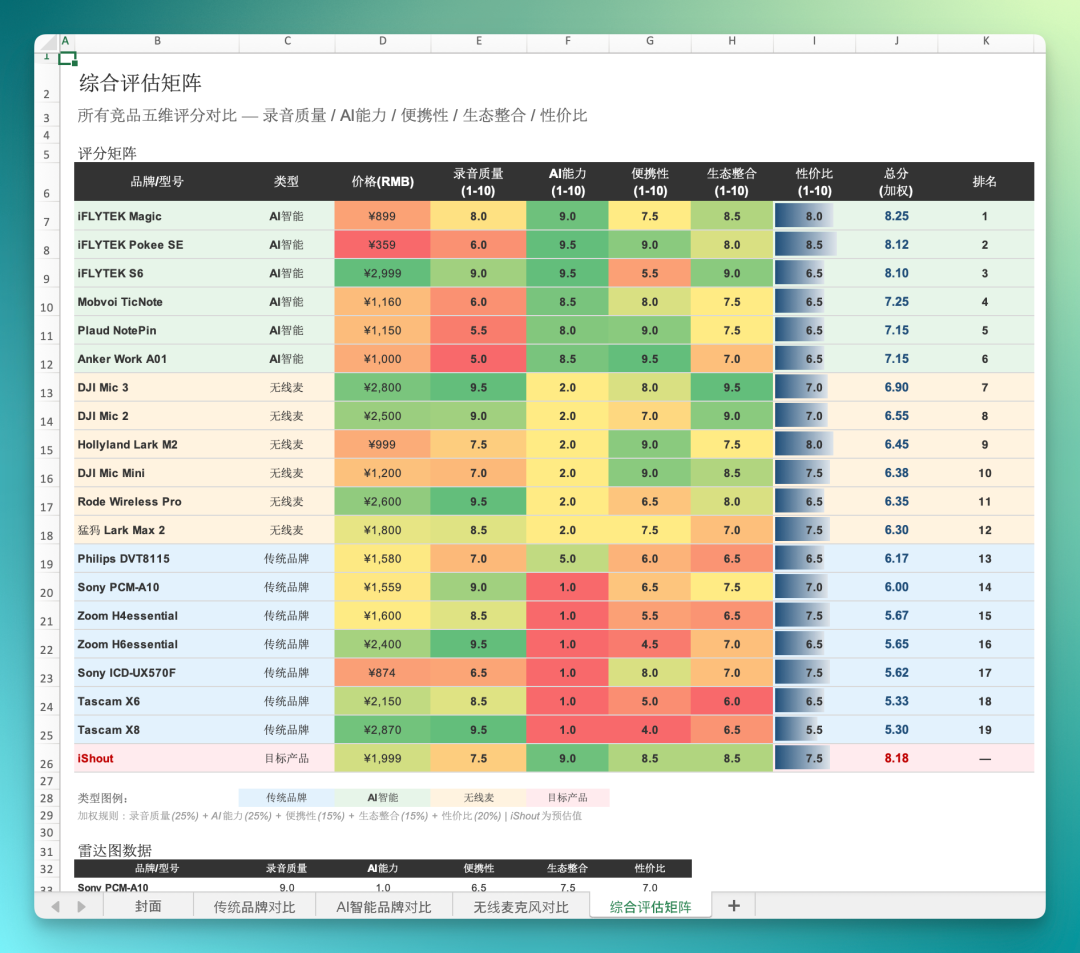Open the 传统品牌对比 sheet tab
The image size is (1080, 953).
[x=254, y=906]
